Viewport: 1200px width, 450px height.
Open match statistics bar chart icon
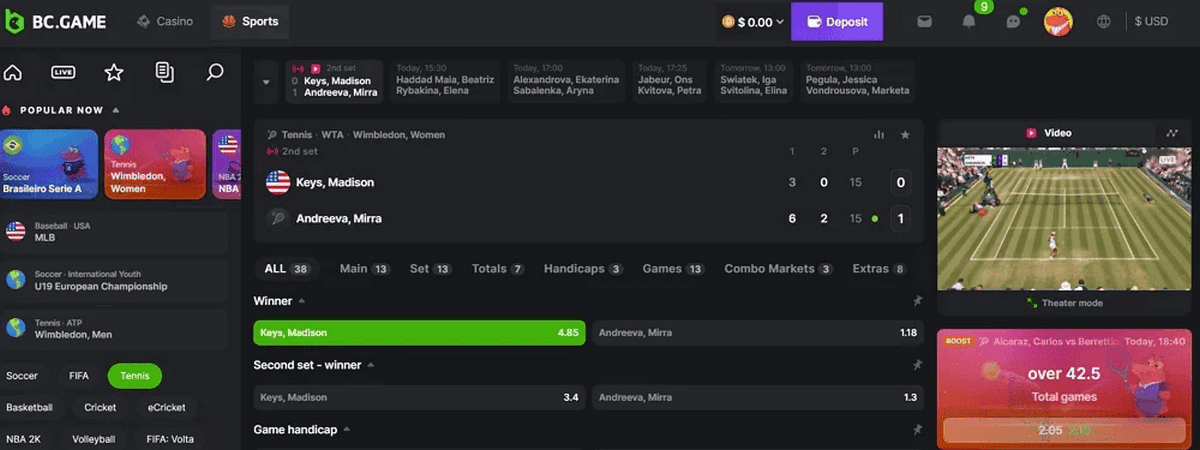tap(879, 135)
